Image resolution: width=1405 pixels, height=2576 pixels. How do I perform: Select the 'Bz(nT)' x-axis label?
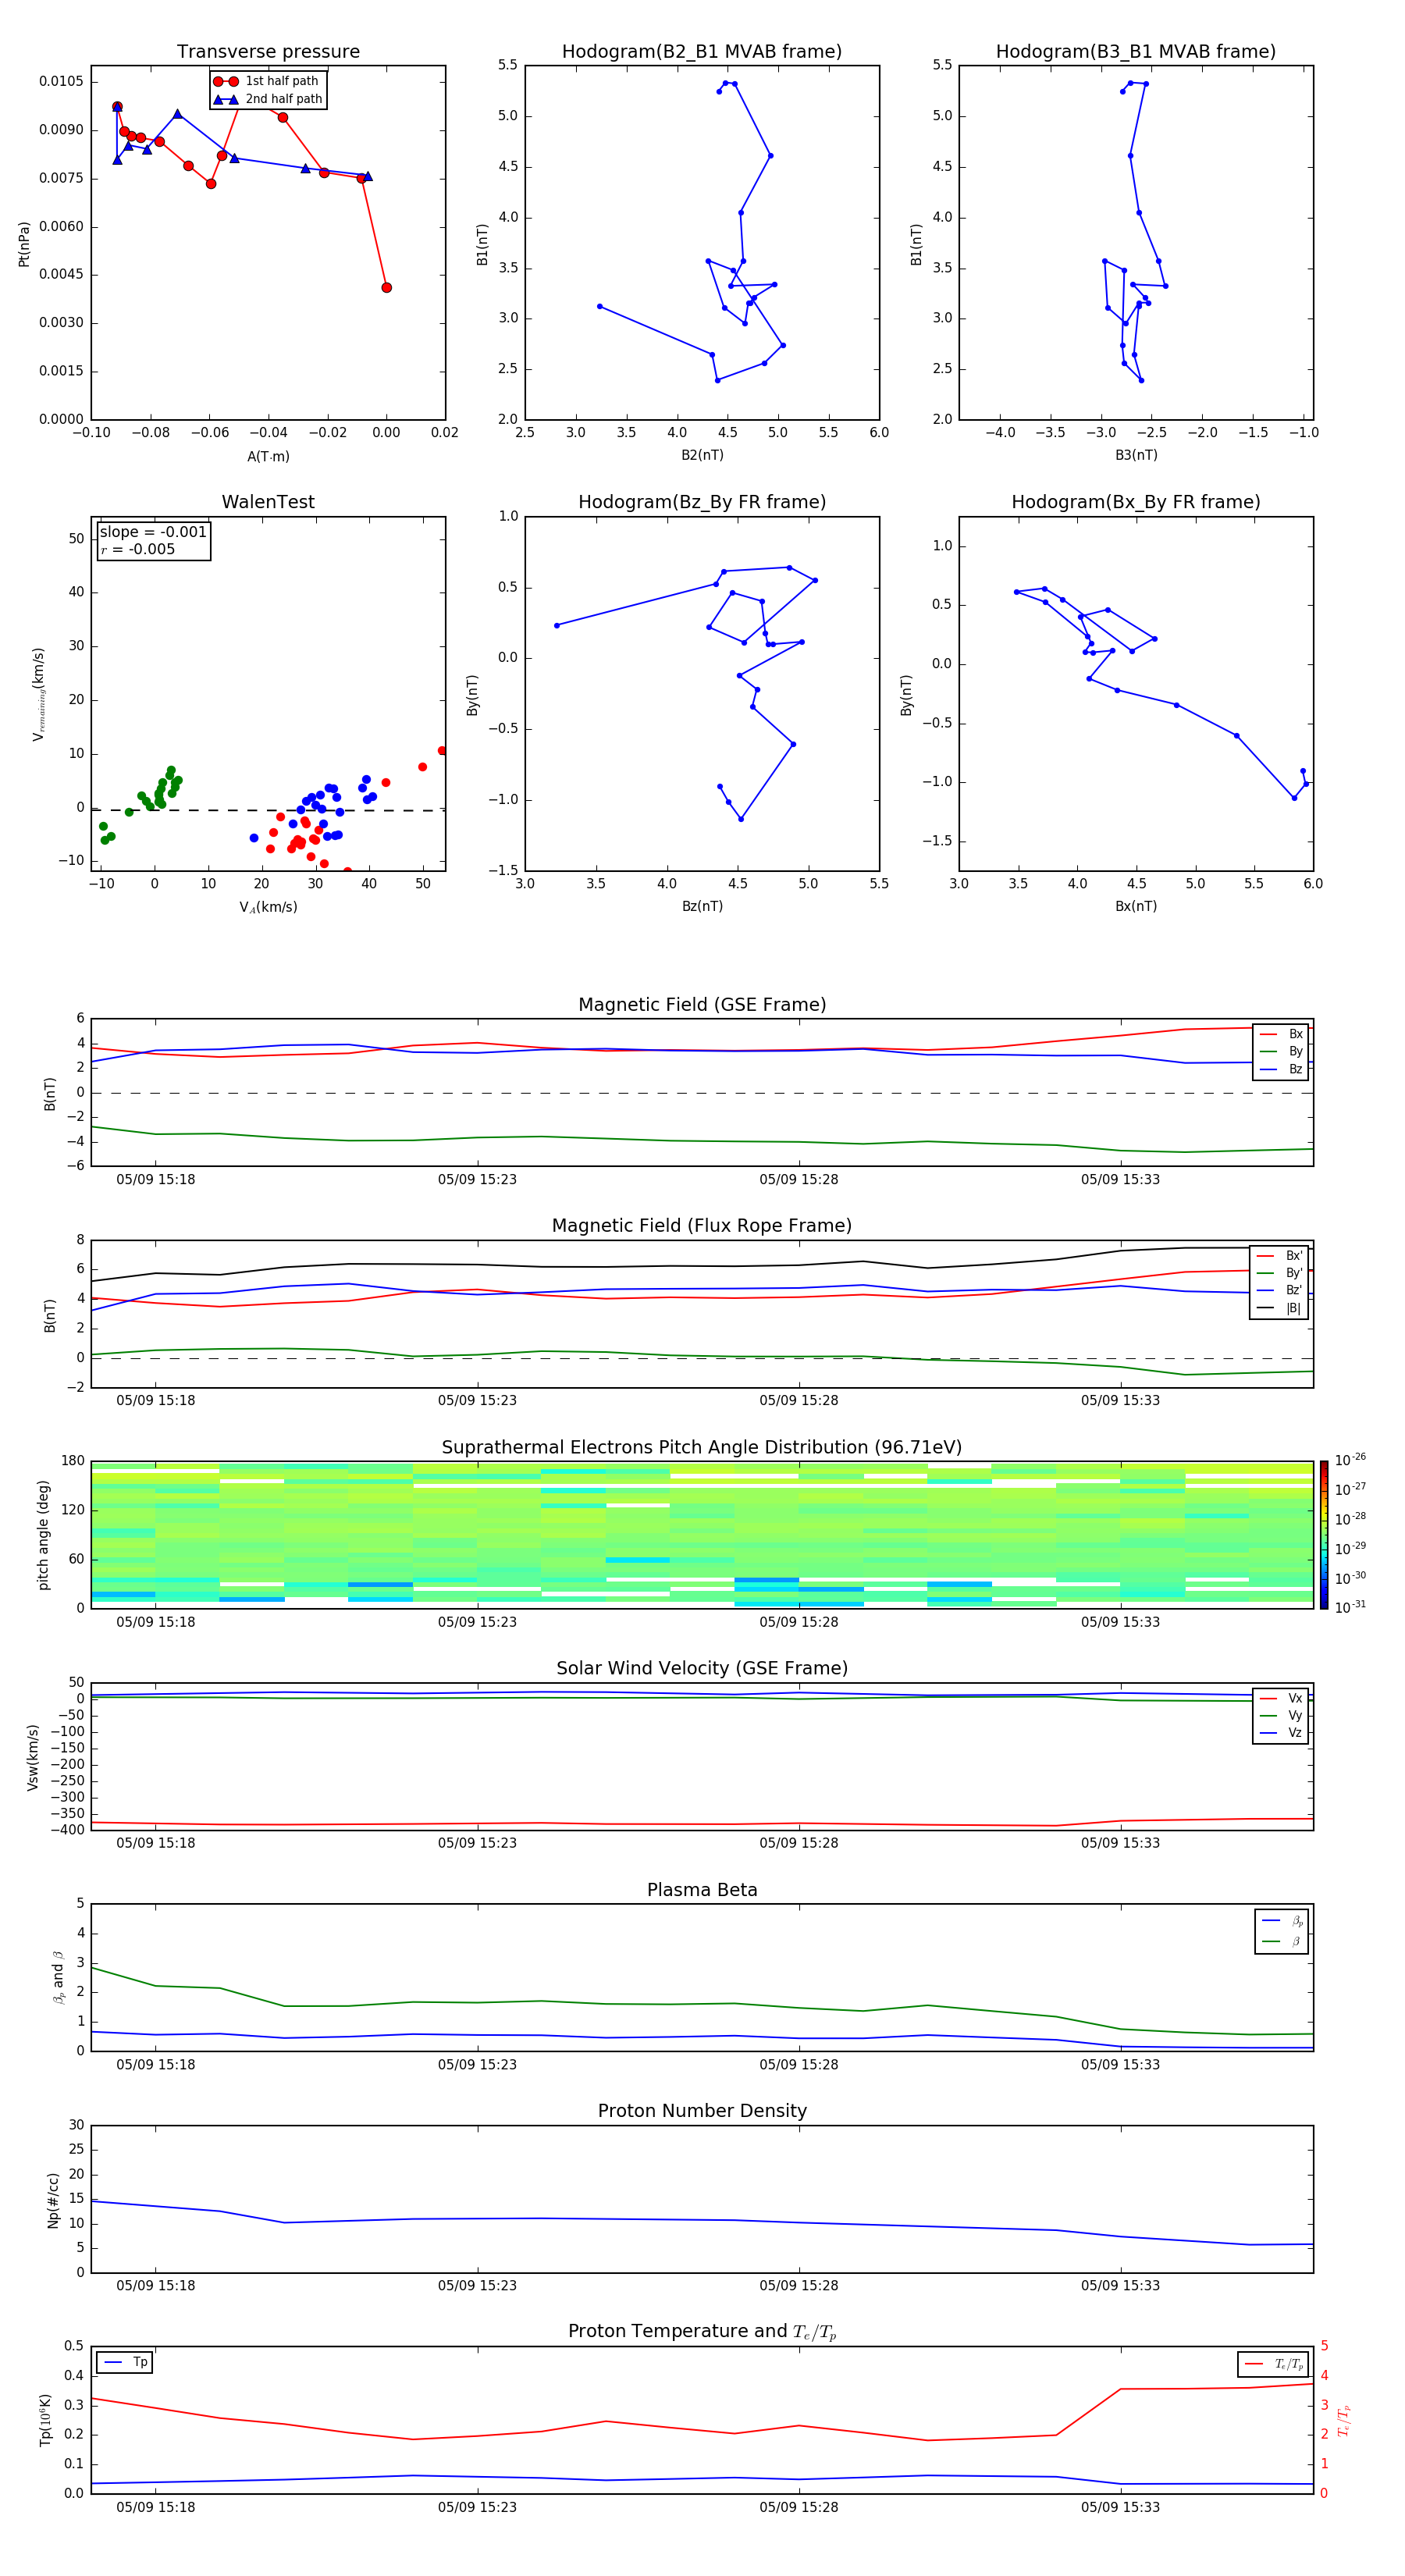tap(702, 906)
